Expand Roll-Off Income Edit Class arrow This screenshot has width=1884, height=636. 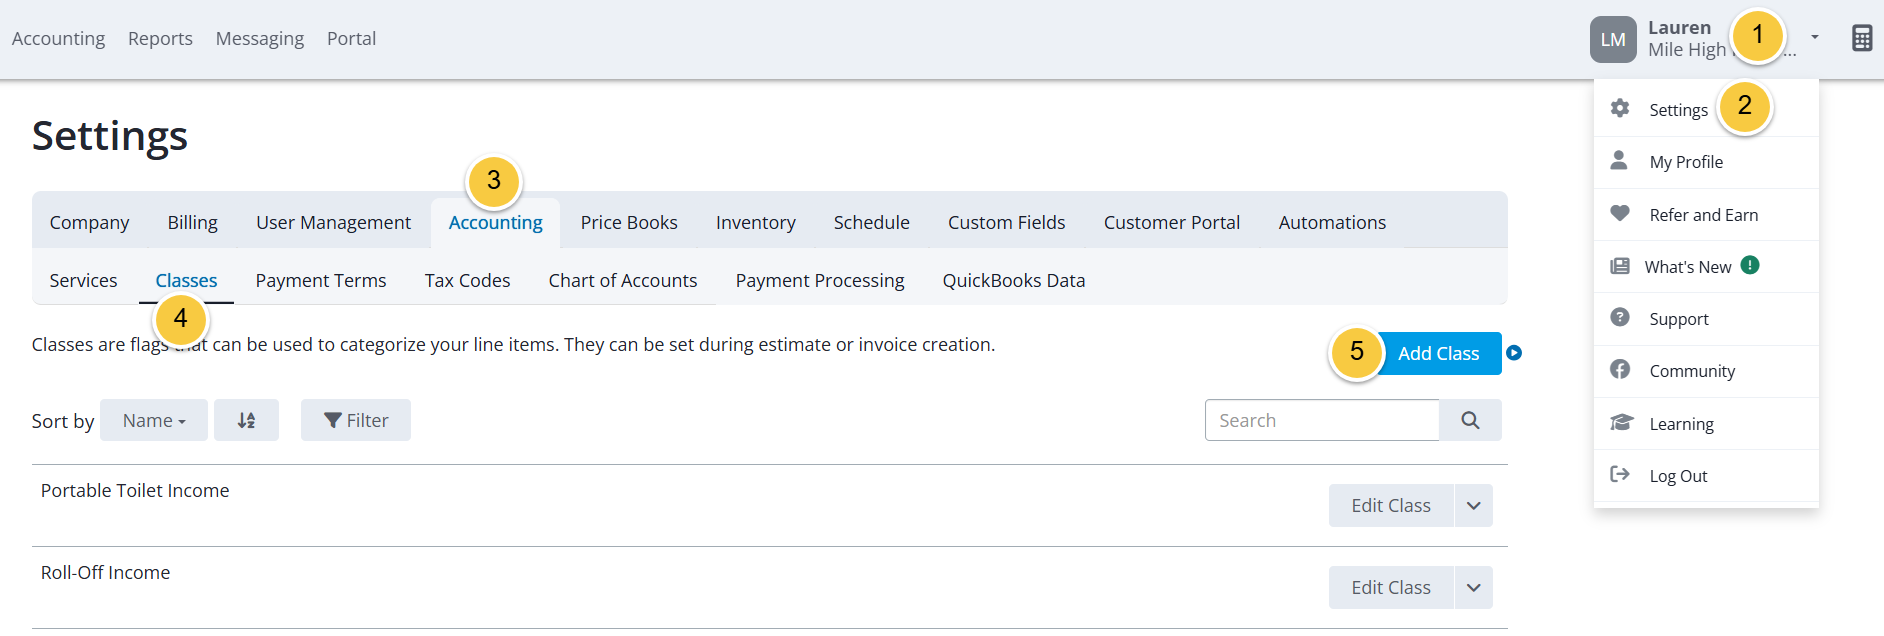1473,587
